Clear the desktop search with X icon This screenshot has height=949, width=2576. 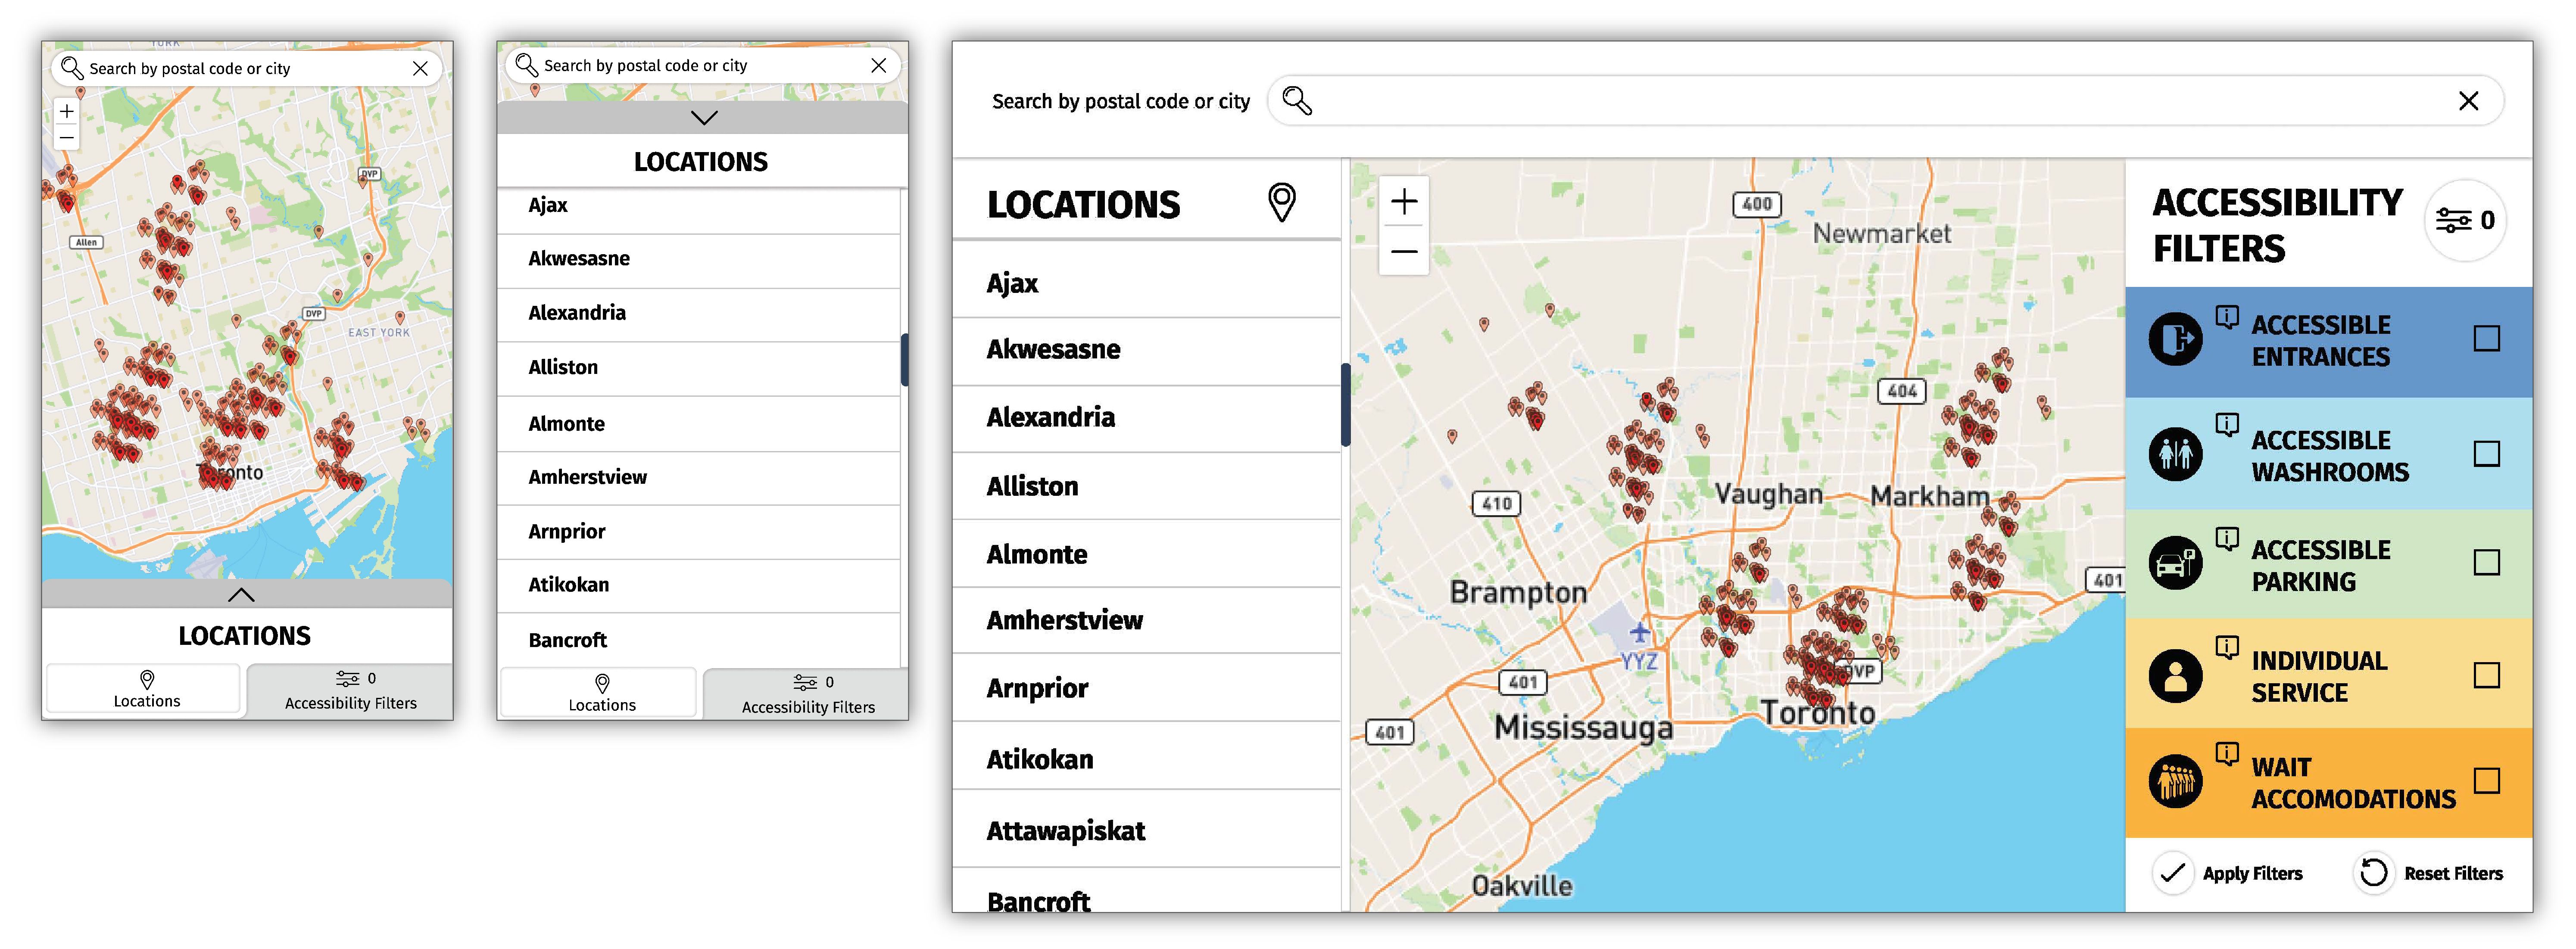coord(2468,101)
